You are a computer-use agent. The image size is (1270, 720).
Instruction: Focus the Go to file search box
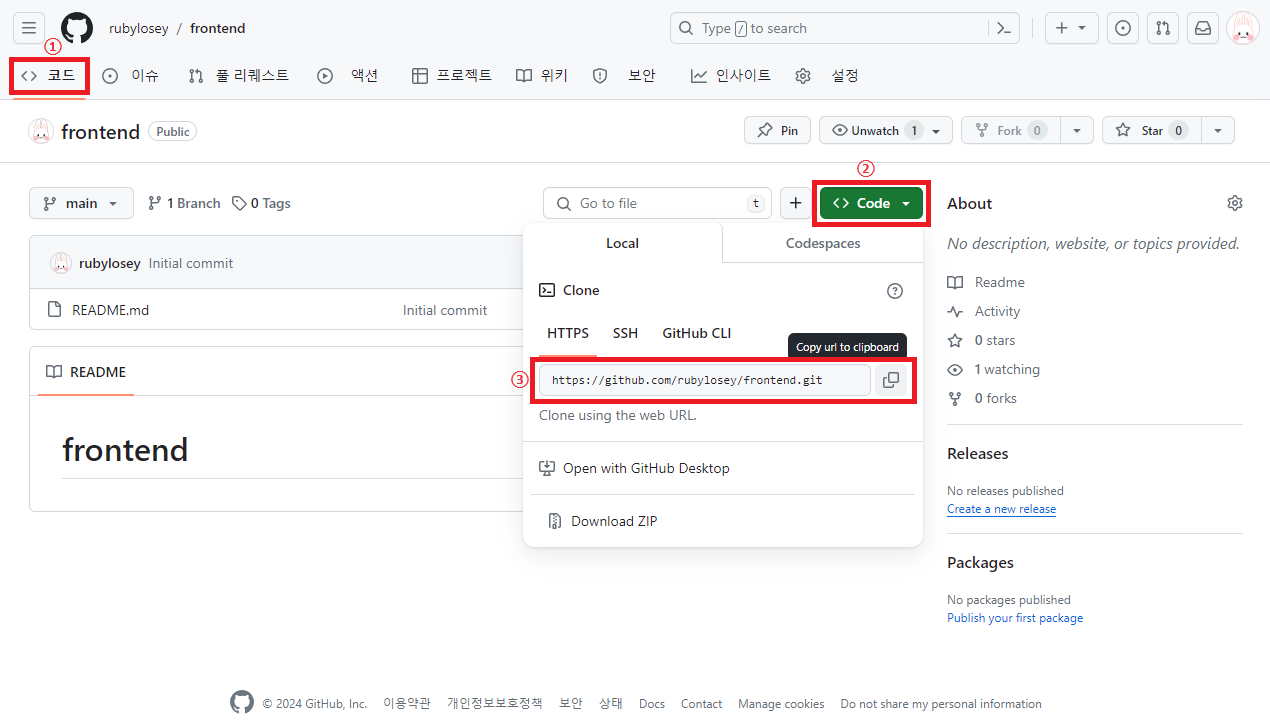(x=657, y=203)
